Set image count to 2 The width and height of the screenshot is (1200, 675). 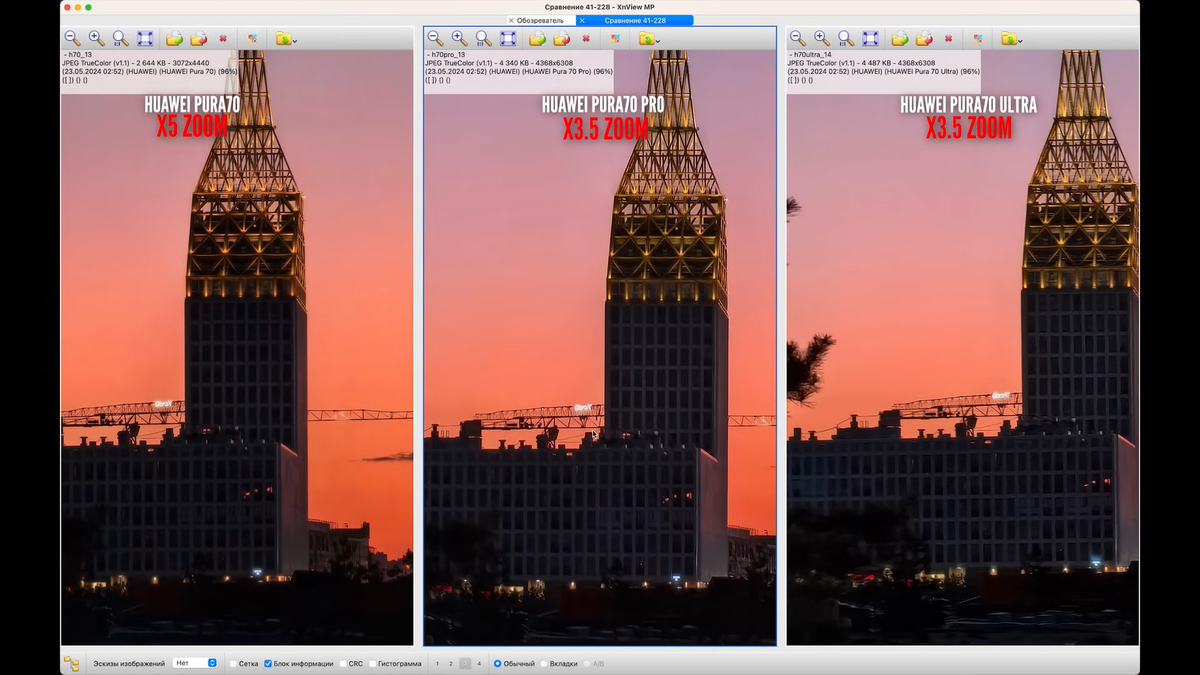pos(451,663)
